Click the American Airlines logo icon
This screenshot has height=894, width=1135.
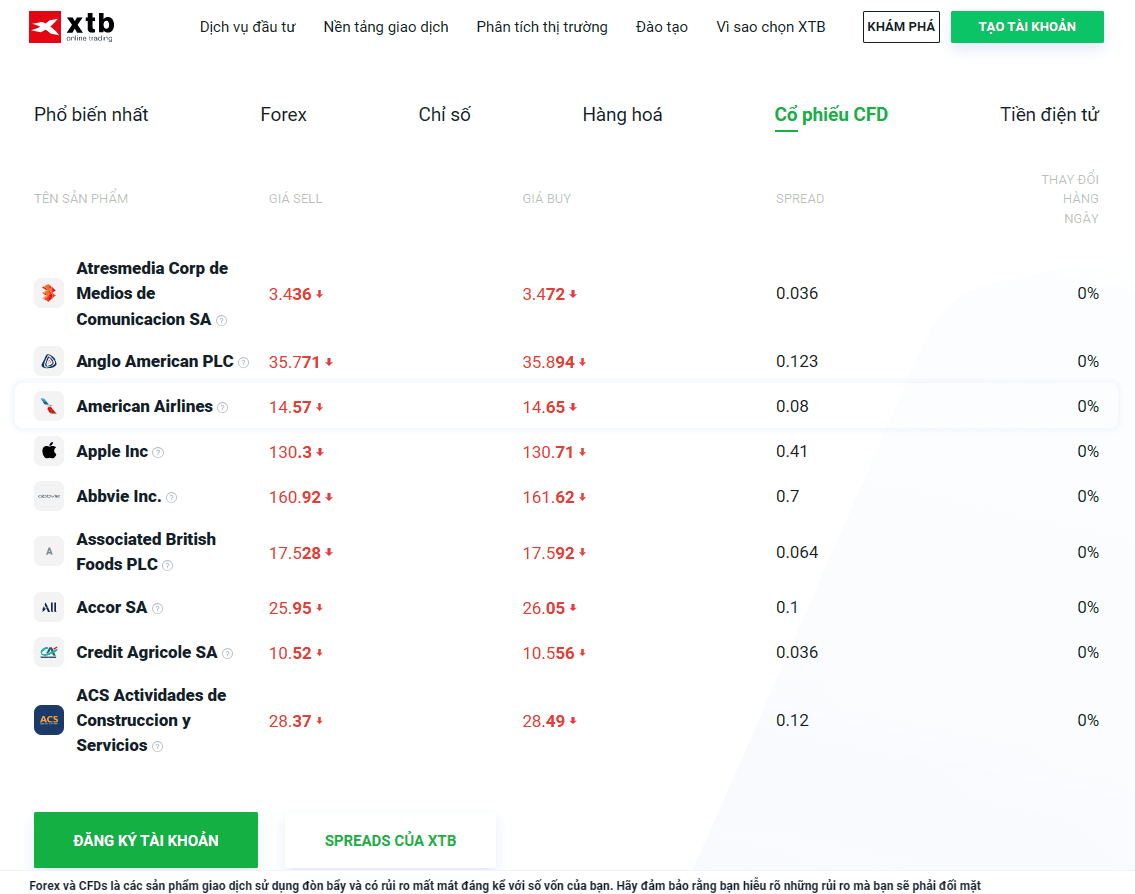click(x=48, y=406)
